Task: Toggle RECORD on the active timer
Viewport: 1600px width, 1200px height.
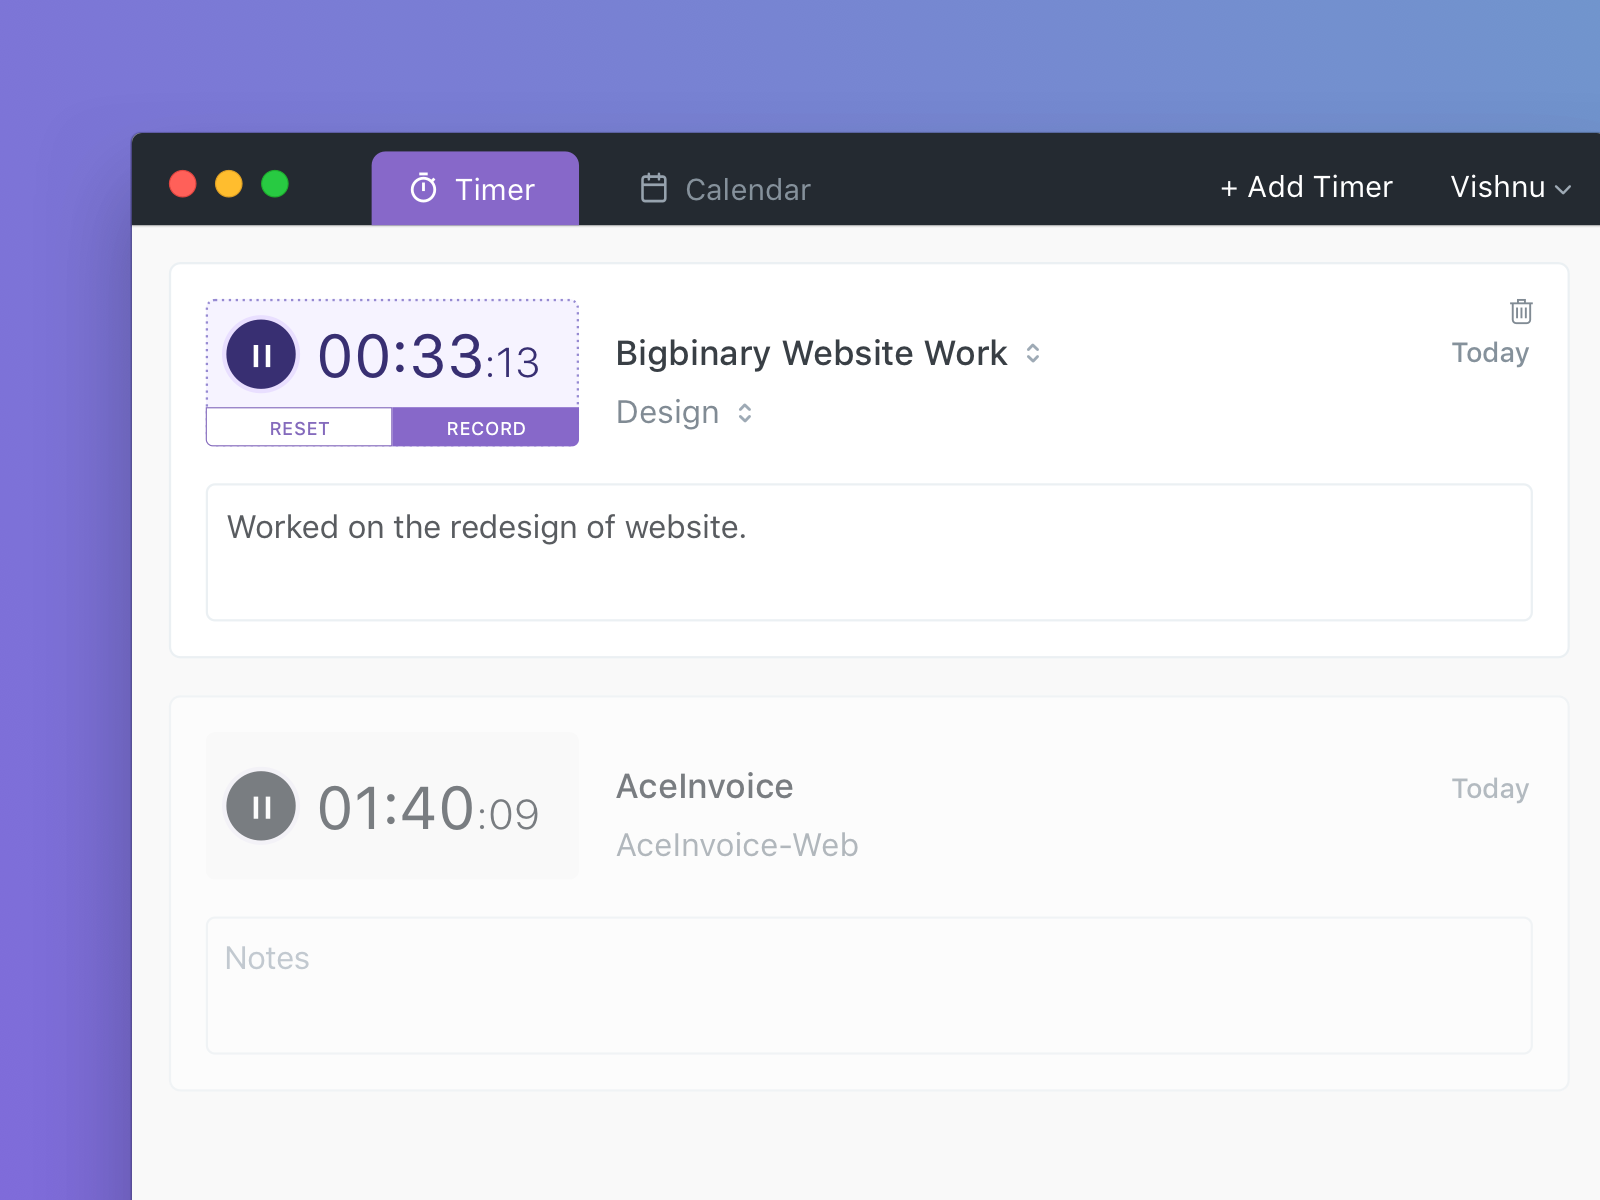Action: click(485, 428)
